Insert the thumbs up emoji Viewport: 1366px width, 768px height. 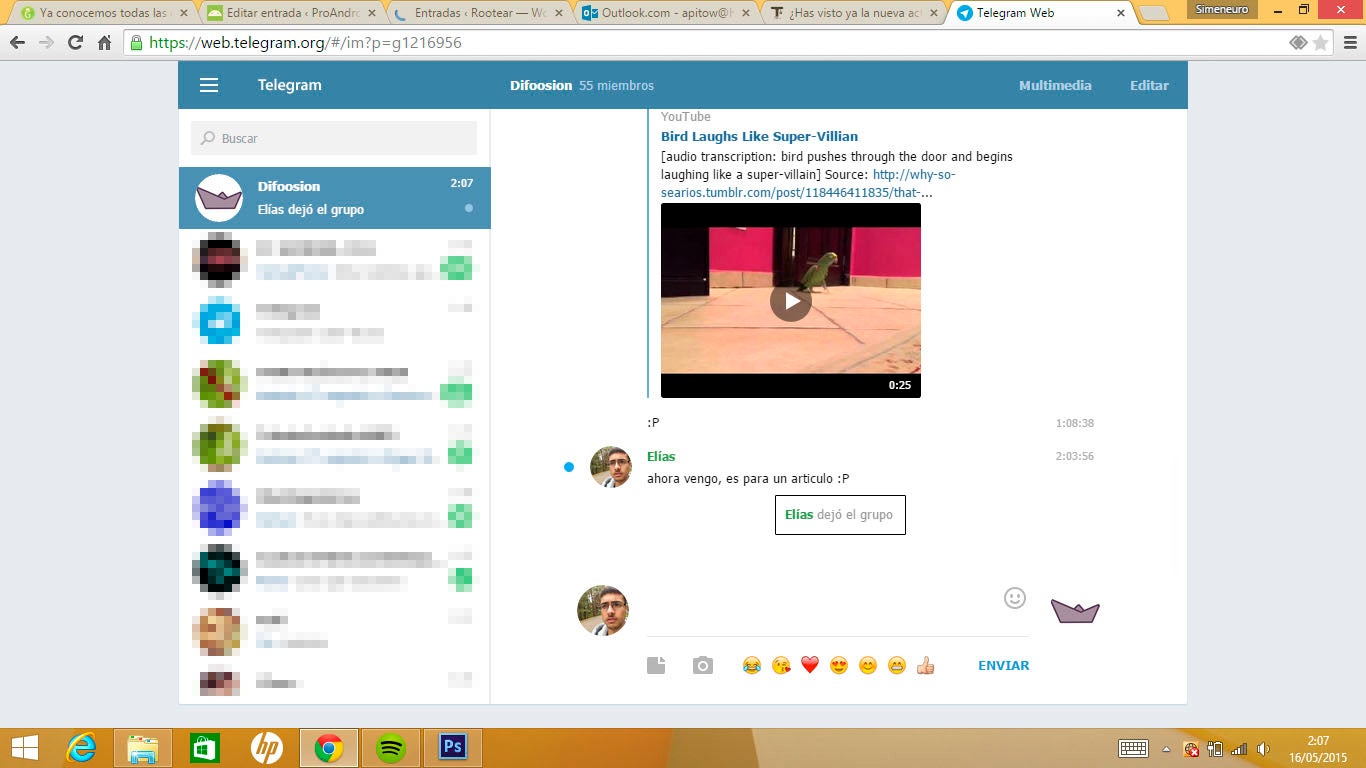click(x=926, y=665)
